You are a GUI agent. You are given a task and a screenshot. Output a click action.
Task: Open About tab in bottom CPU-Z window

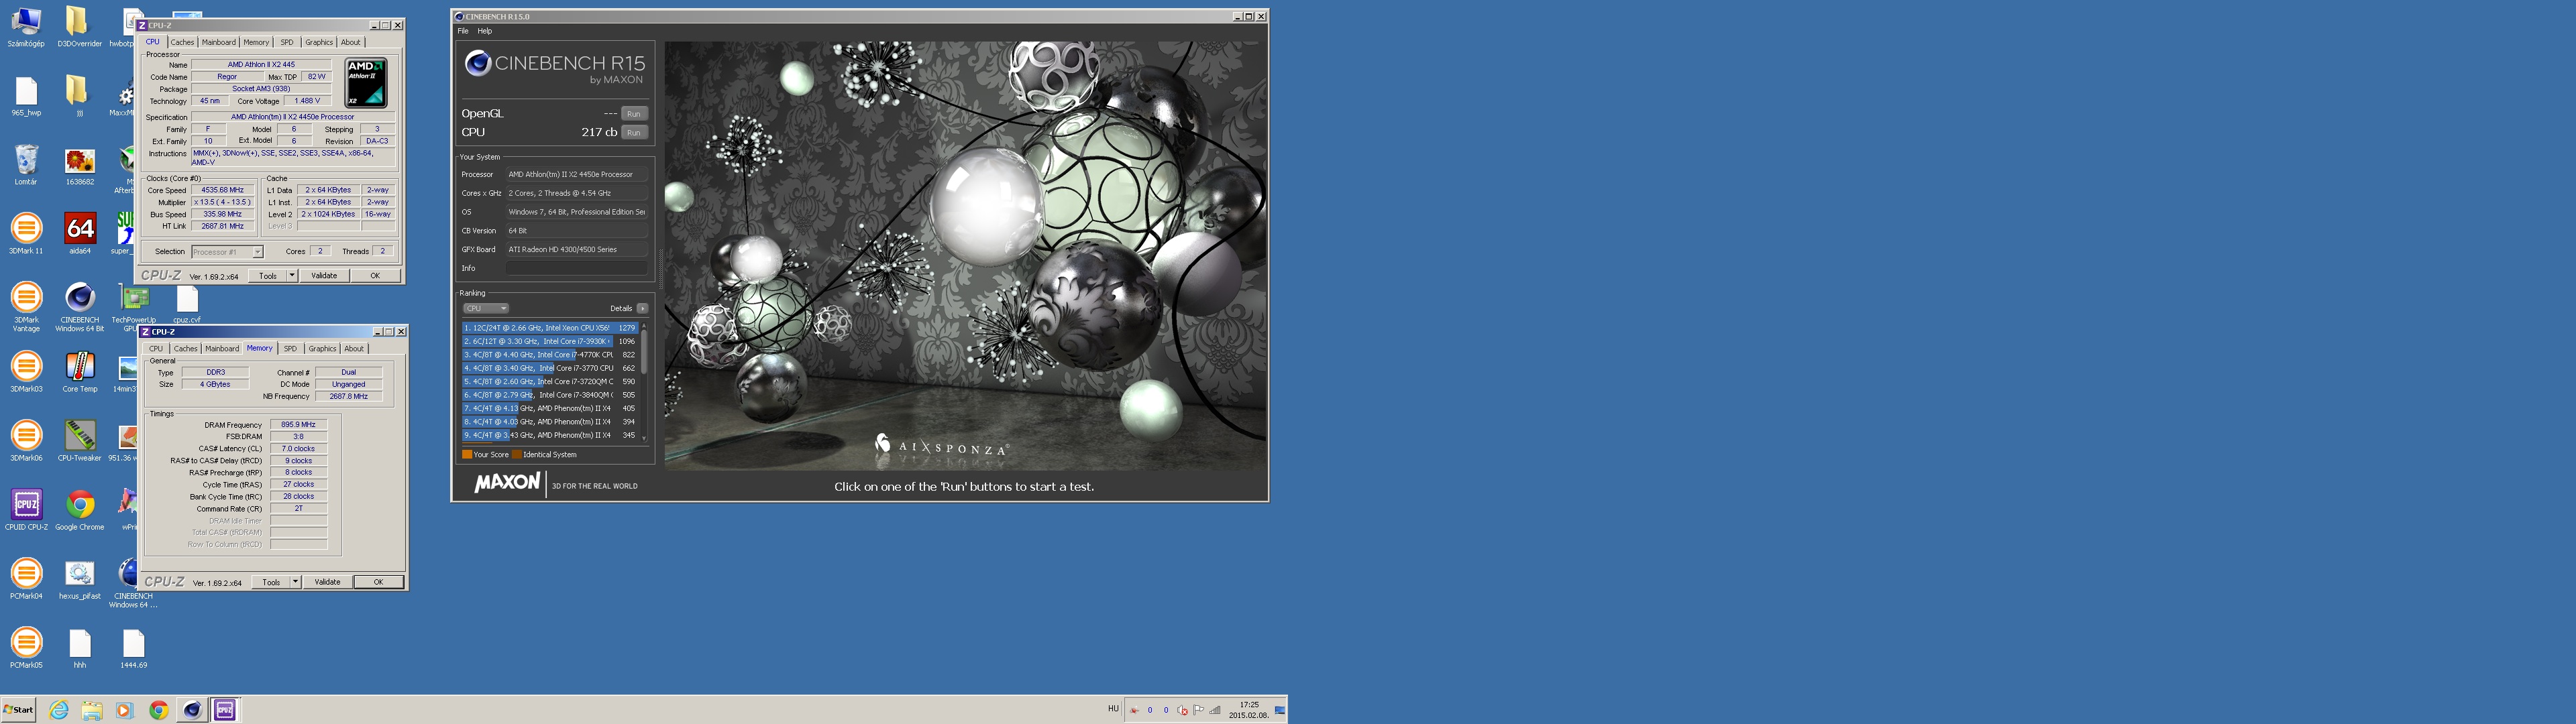coord(354,349)
